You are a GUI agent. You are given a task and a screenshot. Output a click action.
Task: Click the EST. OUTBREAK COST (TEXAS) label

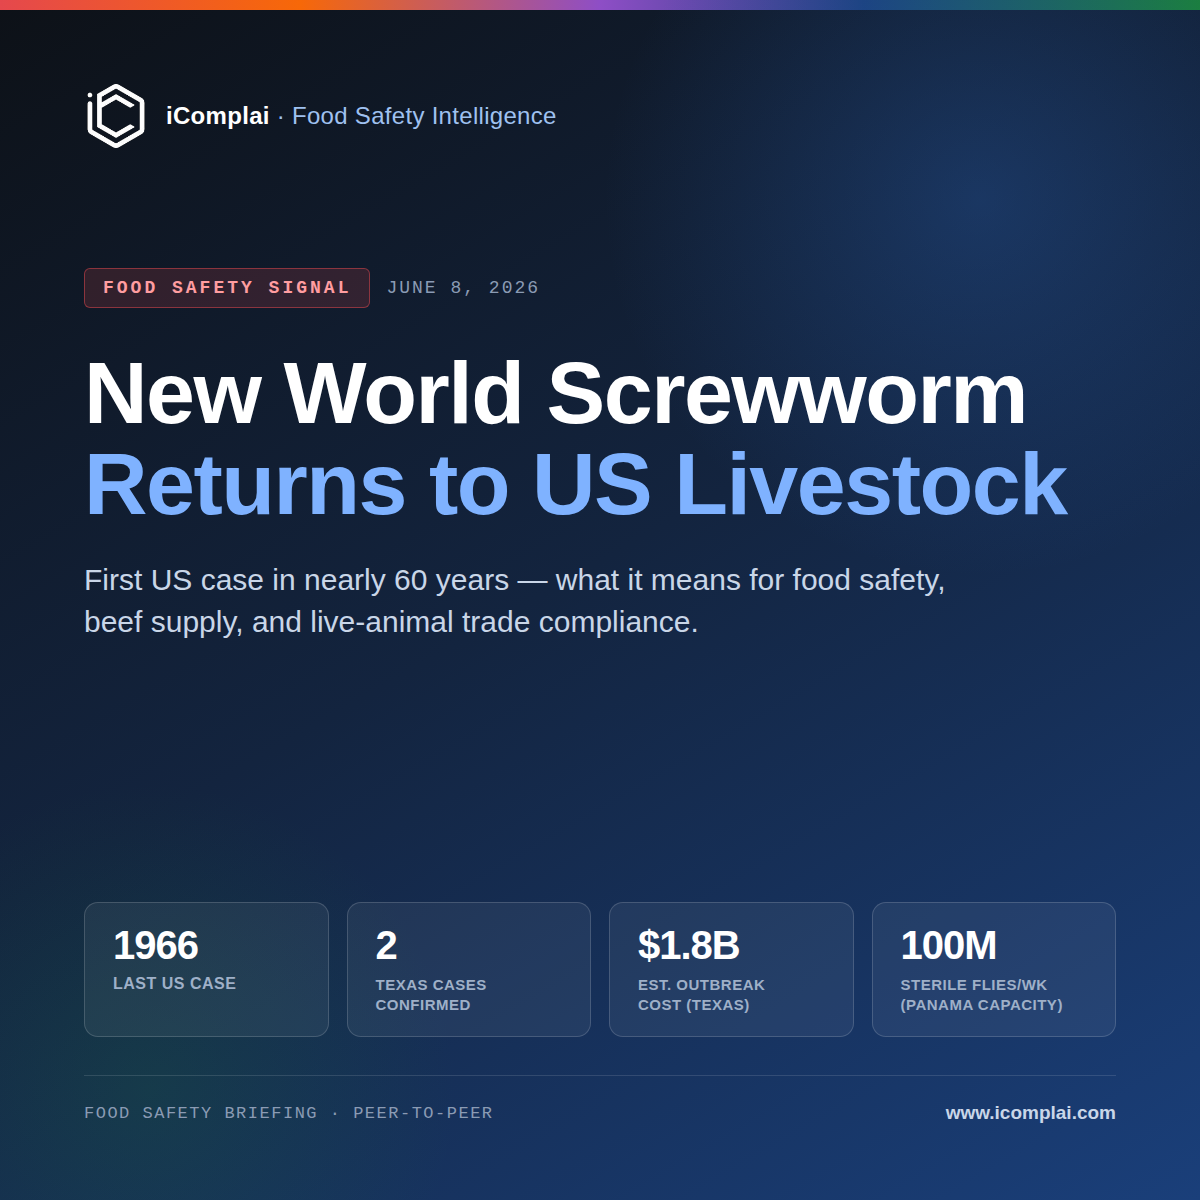pyautogui.click(x=702, y=995)
